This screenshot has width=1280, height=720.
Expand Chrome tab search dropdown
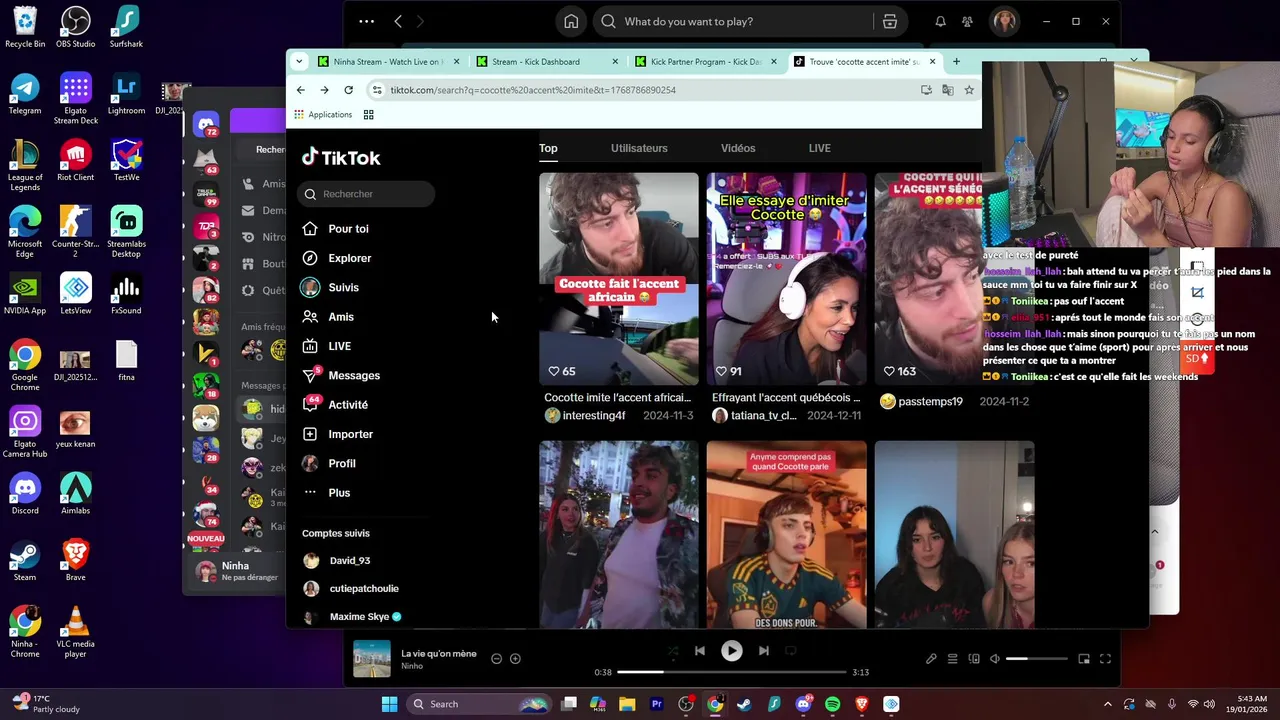click(x=298, y=62)
